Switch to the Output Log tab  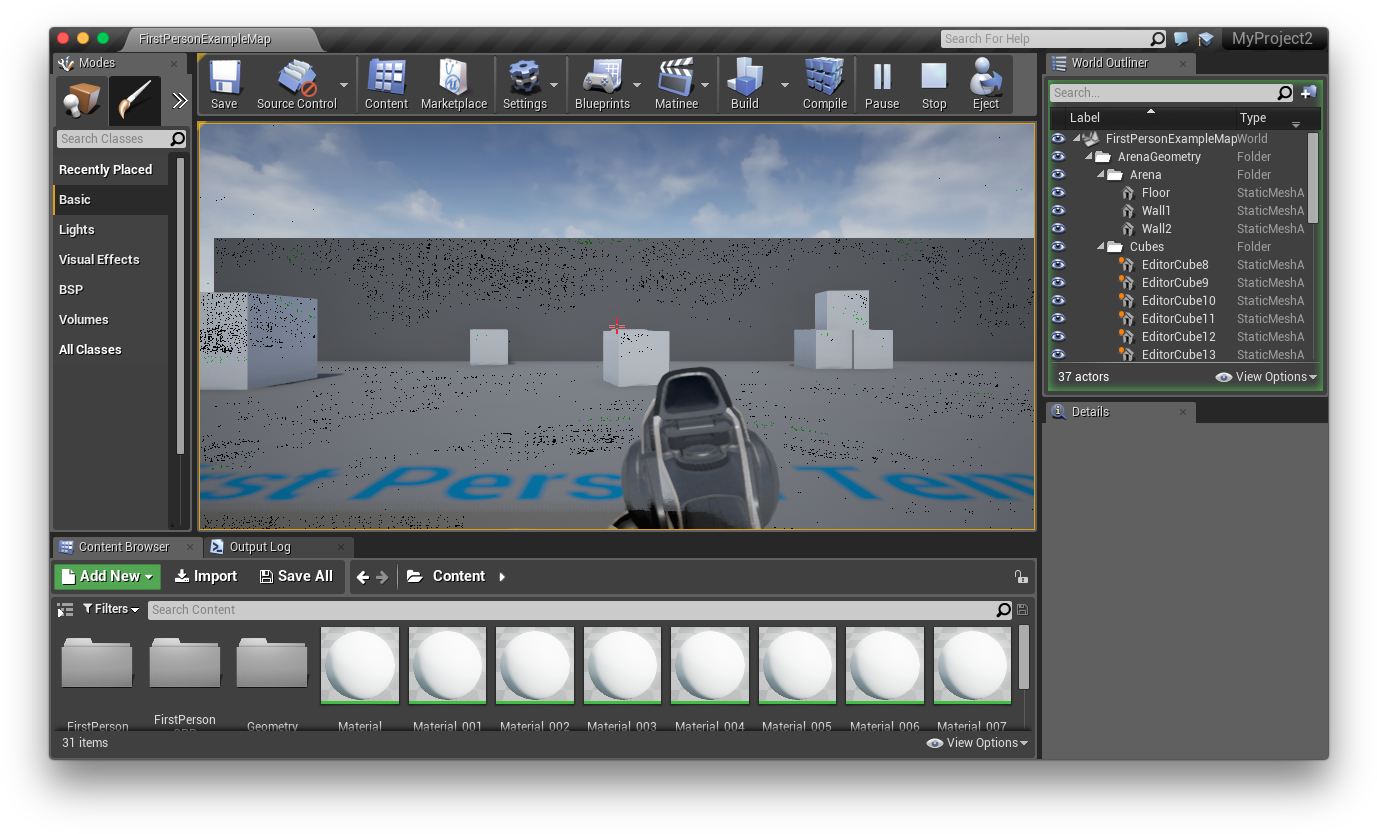260,547
